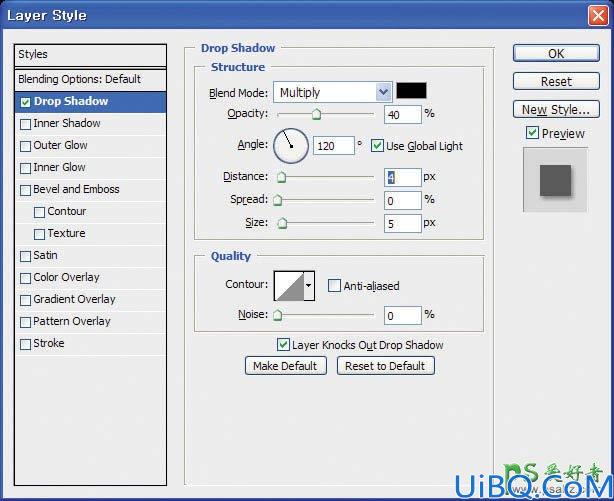Uncheck the Drop Shadow checkbox
Image resolution: width=614 pixels, height=501 pixels.
click(x=25, y=102)
